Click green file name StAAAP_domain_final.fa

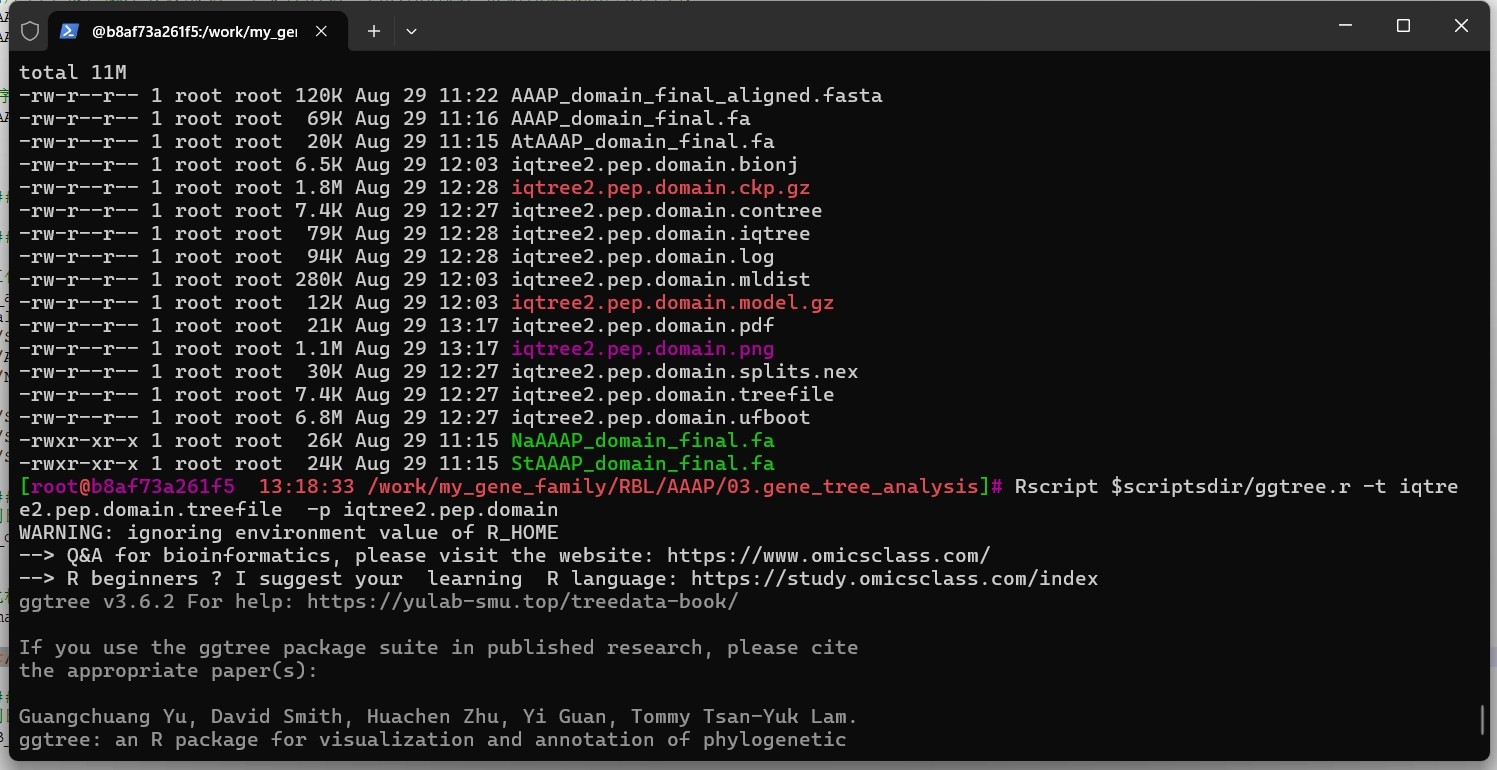click(x=642, y=464)
